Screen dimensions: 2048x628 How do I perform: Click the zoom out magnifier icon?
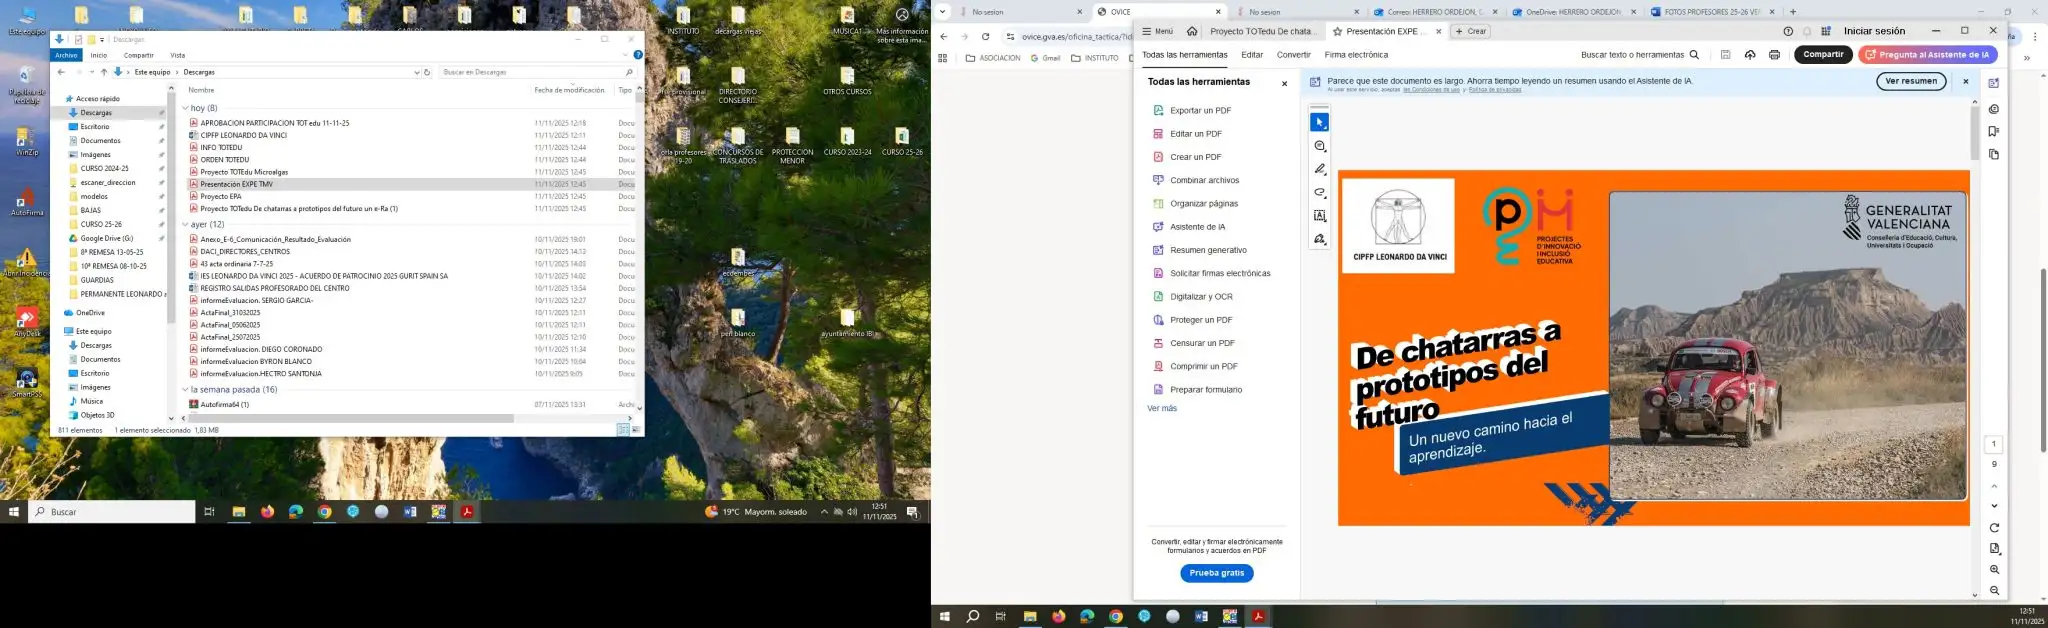pyautogui.click(x=1994, y=591)
